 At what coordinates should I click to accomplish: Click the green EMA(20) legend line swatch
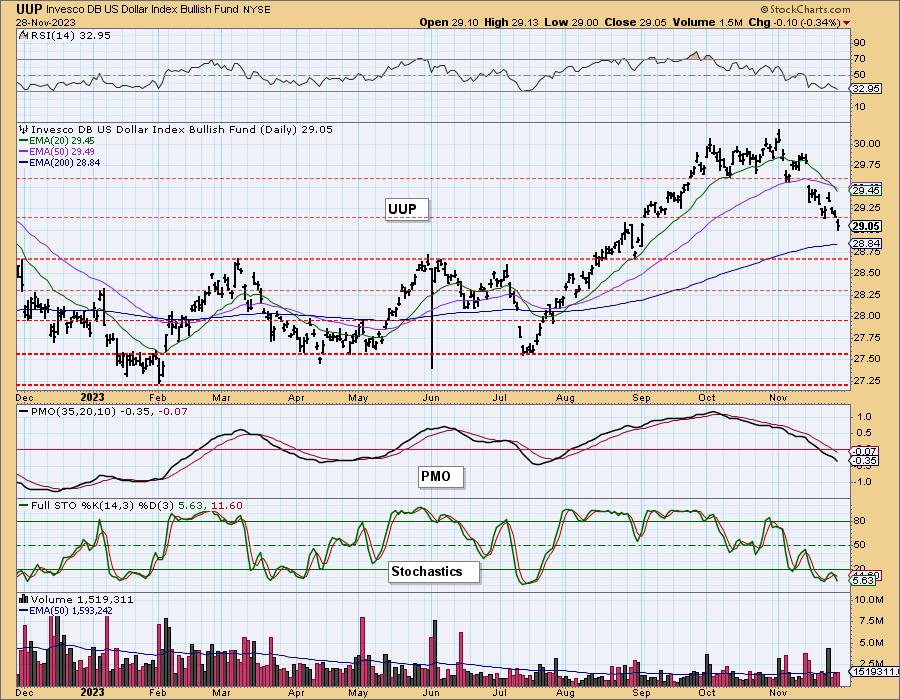(x=24, y=141)
